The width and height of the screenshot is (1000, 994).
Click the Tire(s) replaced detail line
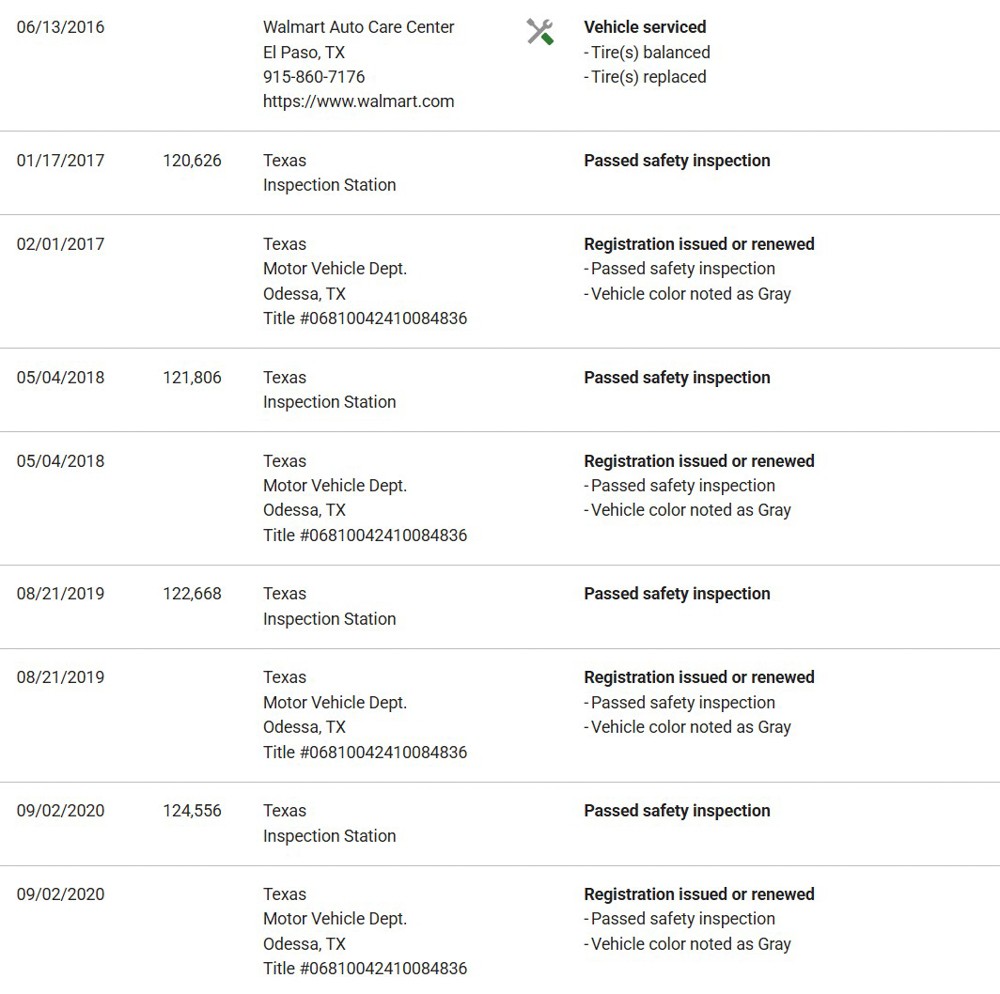pyautogui.click(x=647, y=77)
